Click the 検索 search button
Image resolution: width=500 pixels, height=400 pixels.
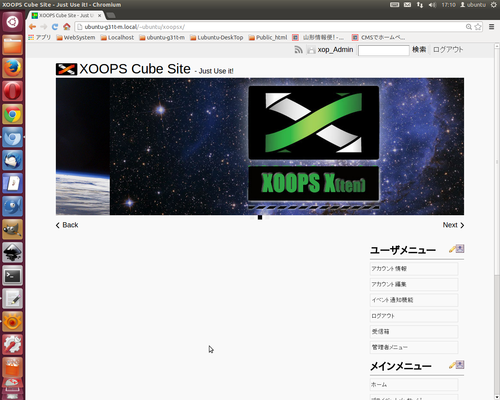(419, 50)
